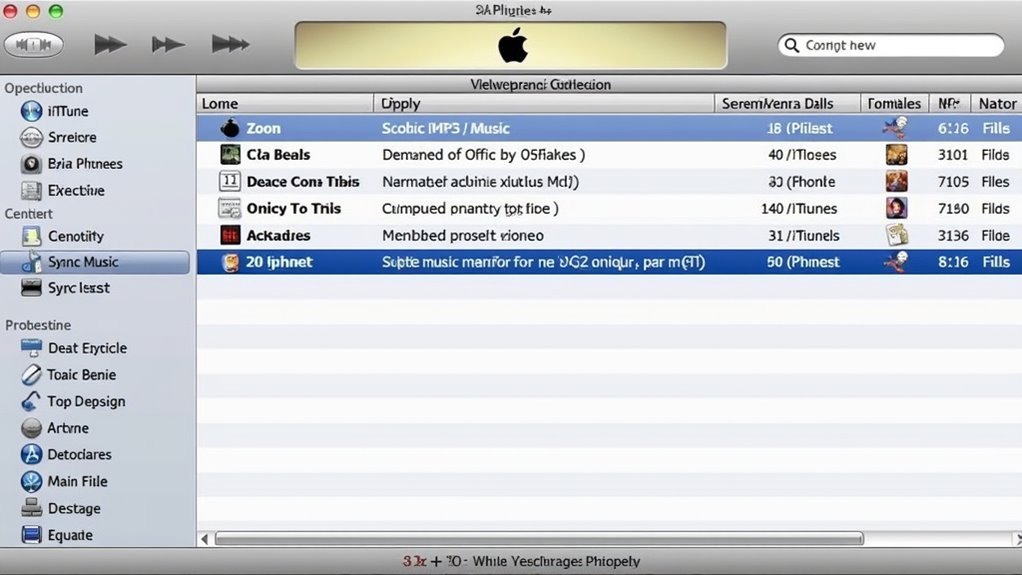Click the Top Depsign icon
Viewport: 1022px width, 575px height.
tap(31, 401)
